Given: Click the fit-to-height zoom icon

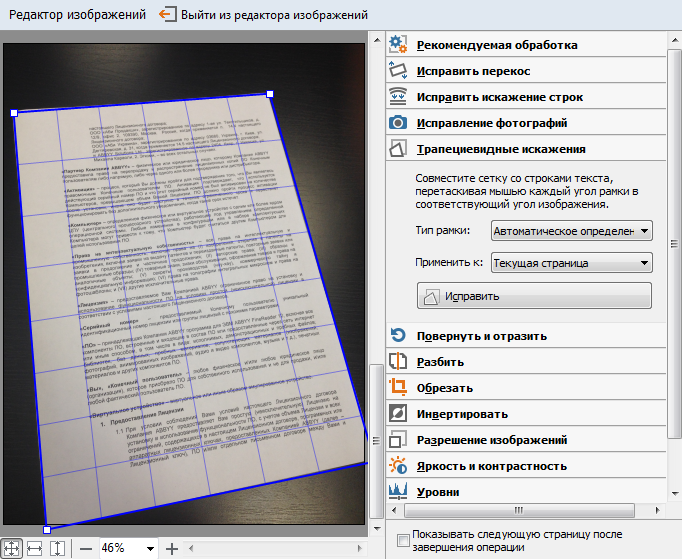Looking at the screenshot, I should click(x=57, y=548).
